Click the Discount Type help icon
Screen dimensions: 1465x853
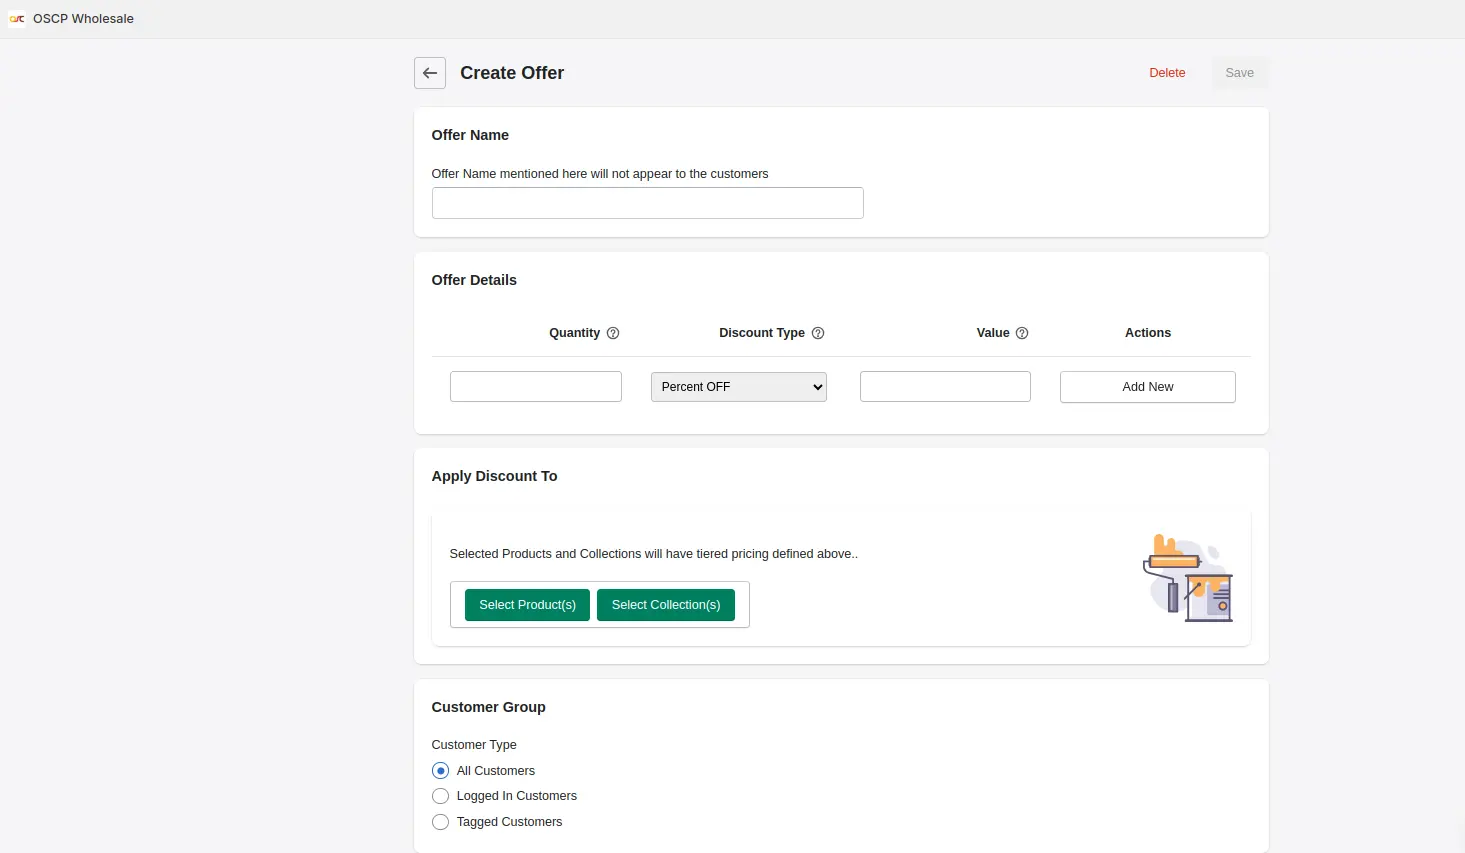tap(818, 333)
